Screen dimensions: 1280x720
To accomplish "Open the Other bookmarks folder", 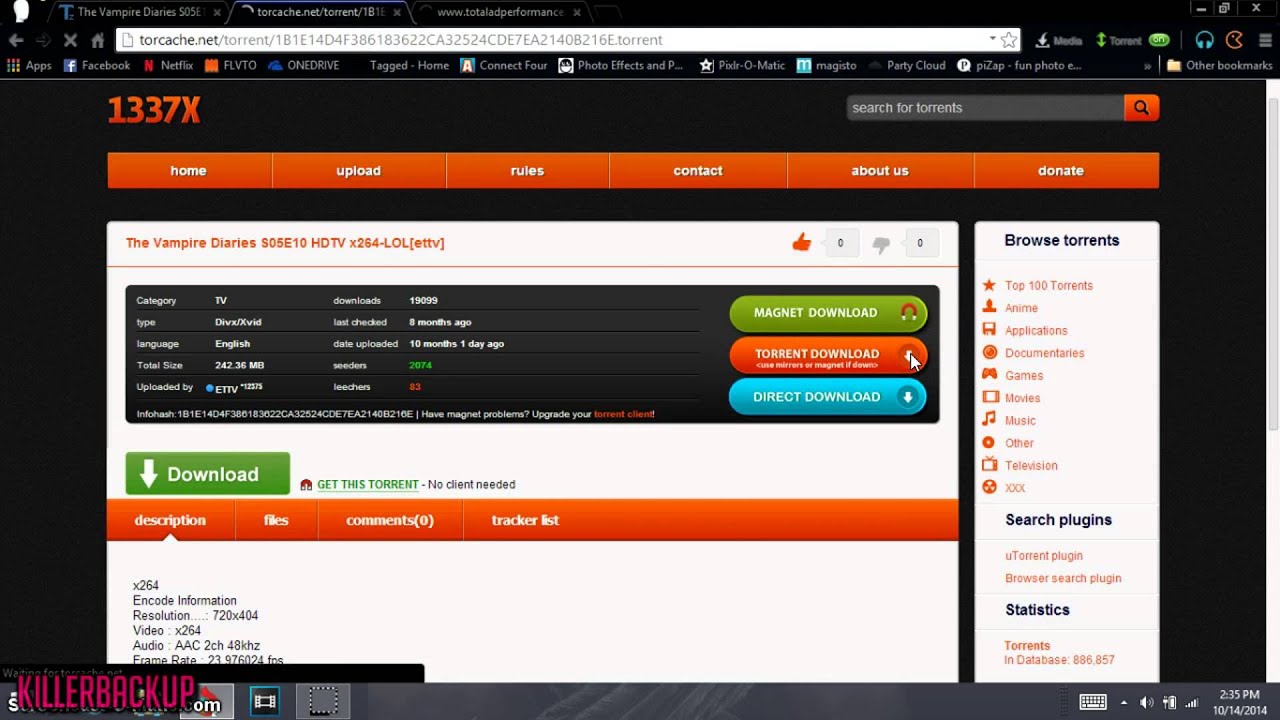I will (1220, 65).
